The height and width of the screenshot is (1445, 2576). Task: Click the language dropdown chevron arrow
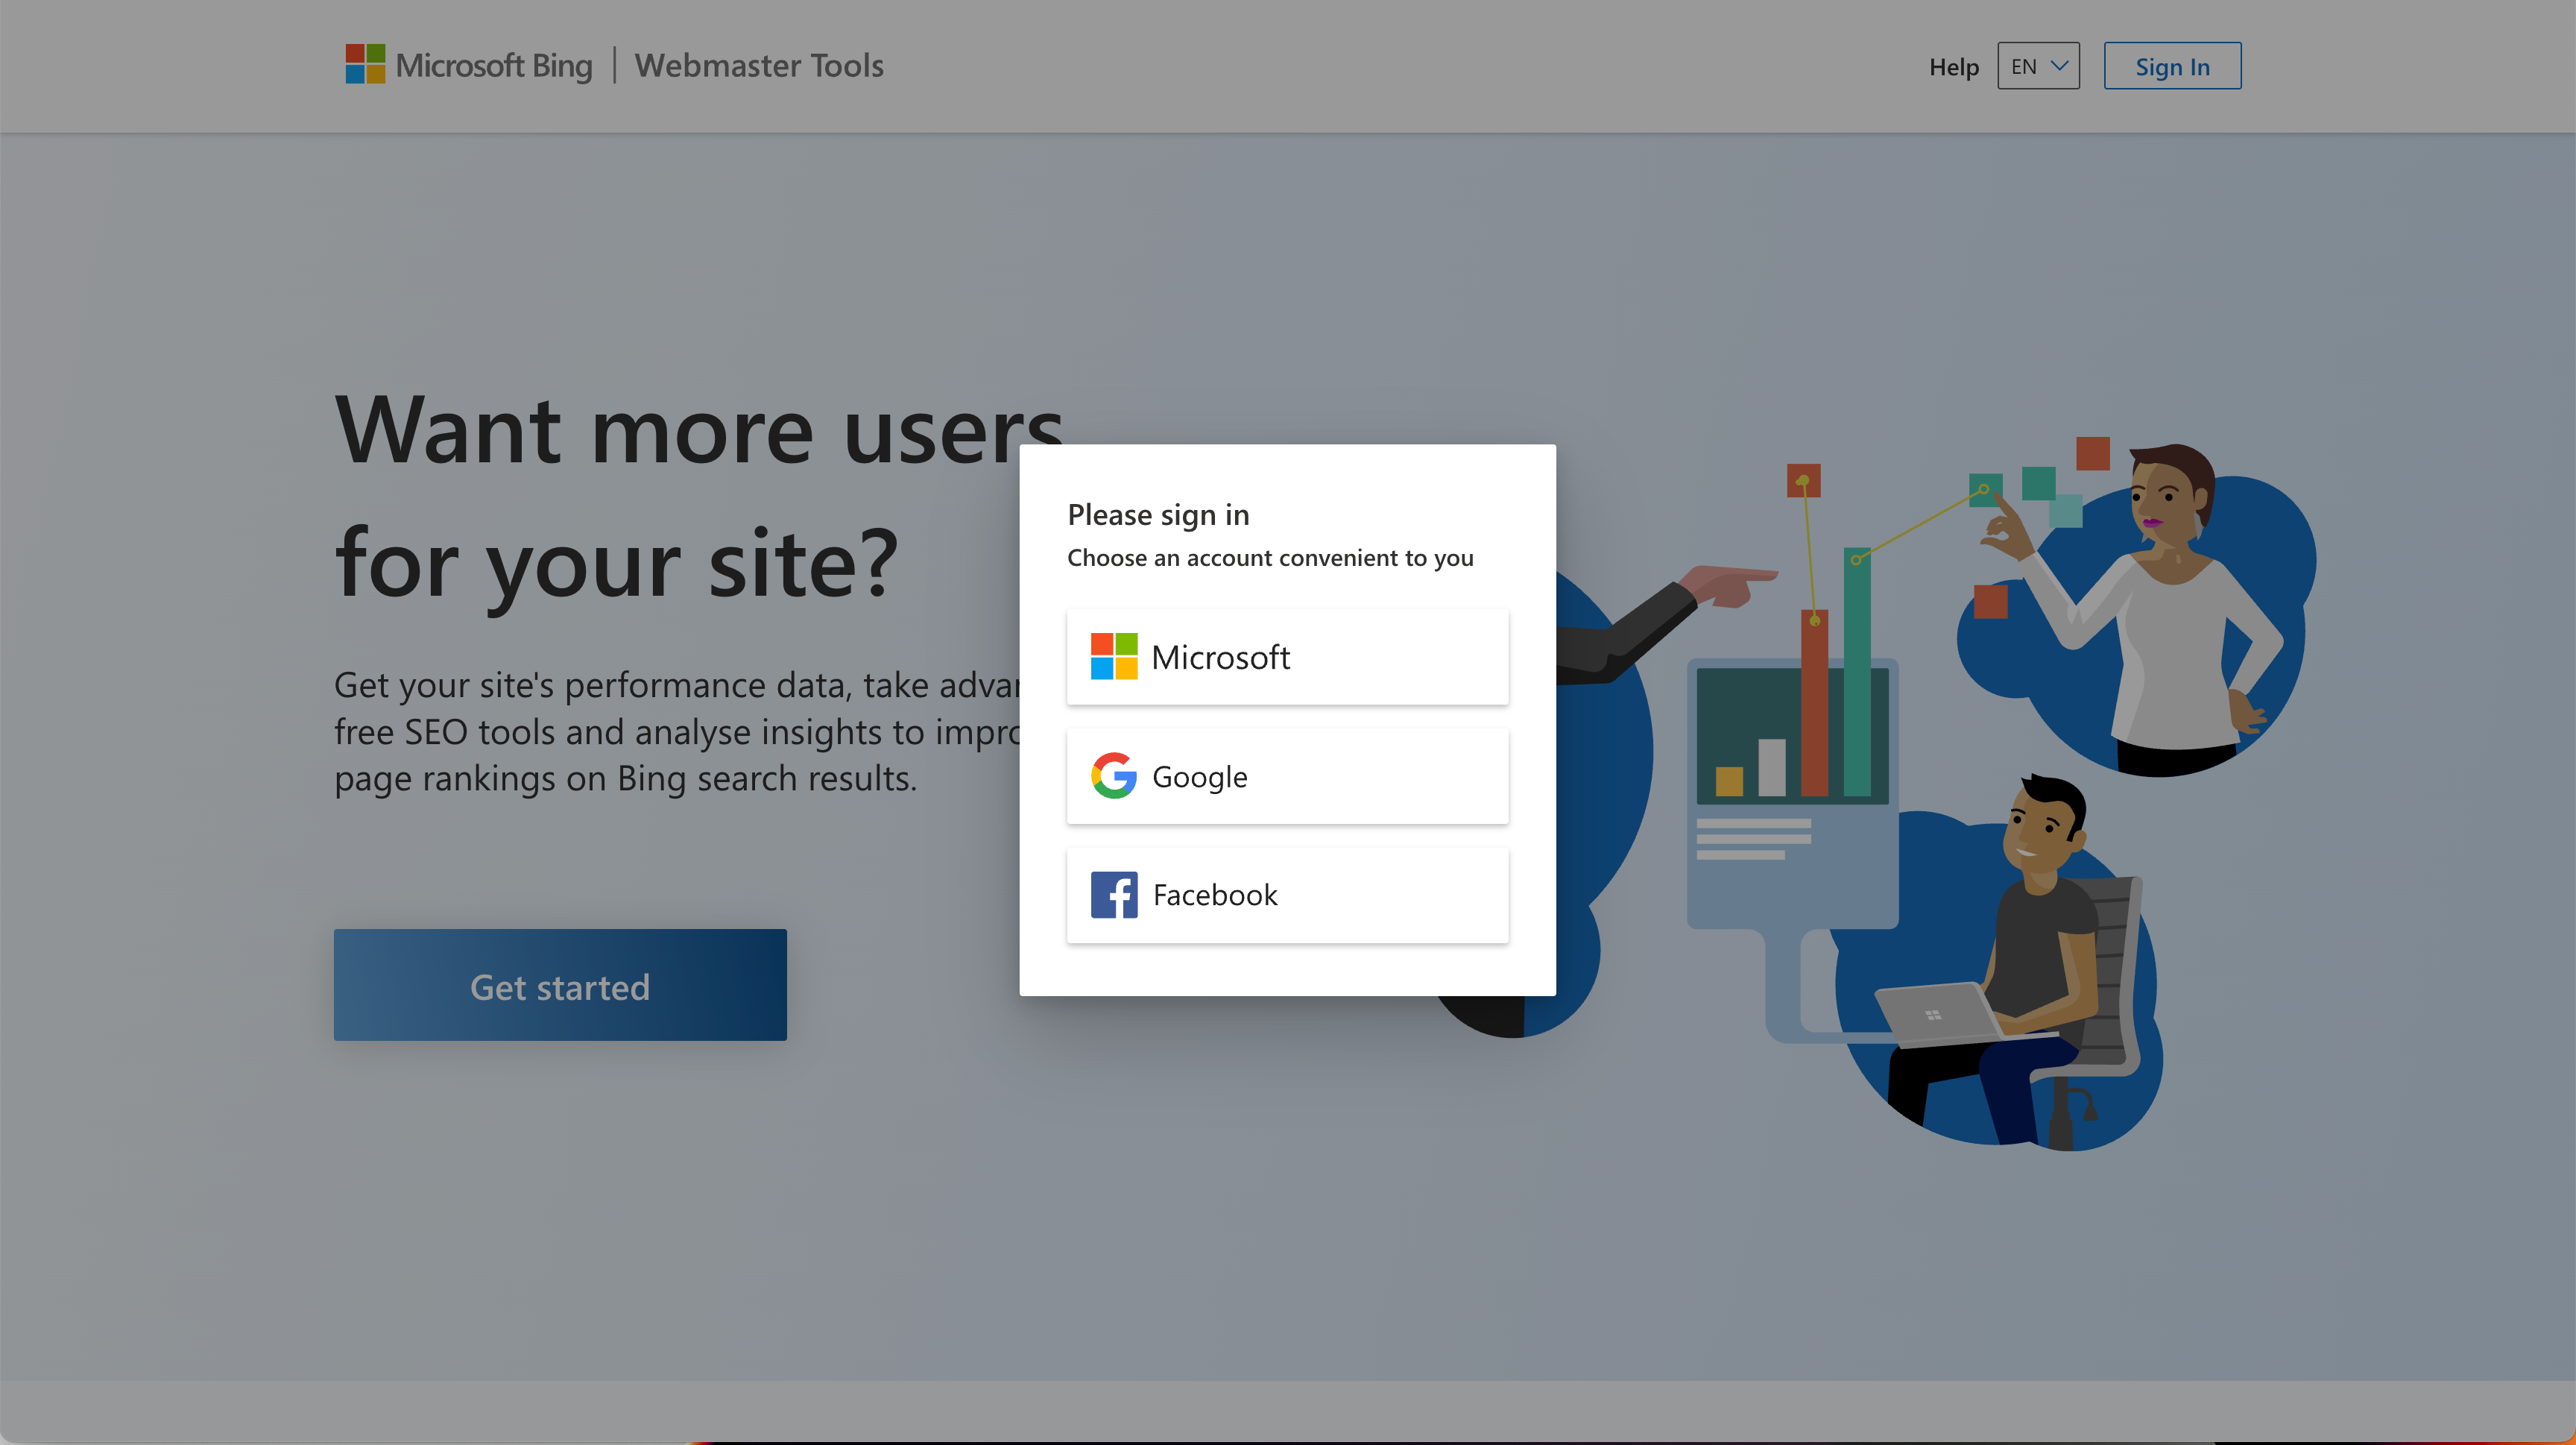(x=2059, y=66)
